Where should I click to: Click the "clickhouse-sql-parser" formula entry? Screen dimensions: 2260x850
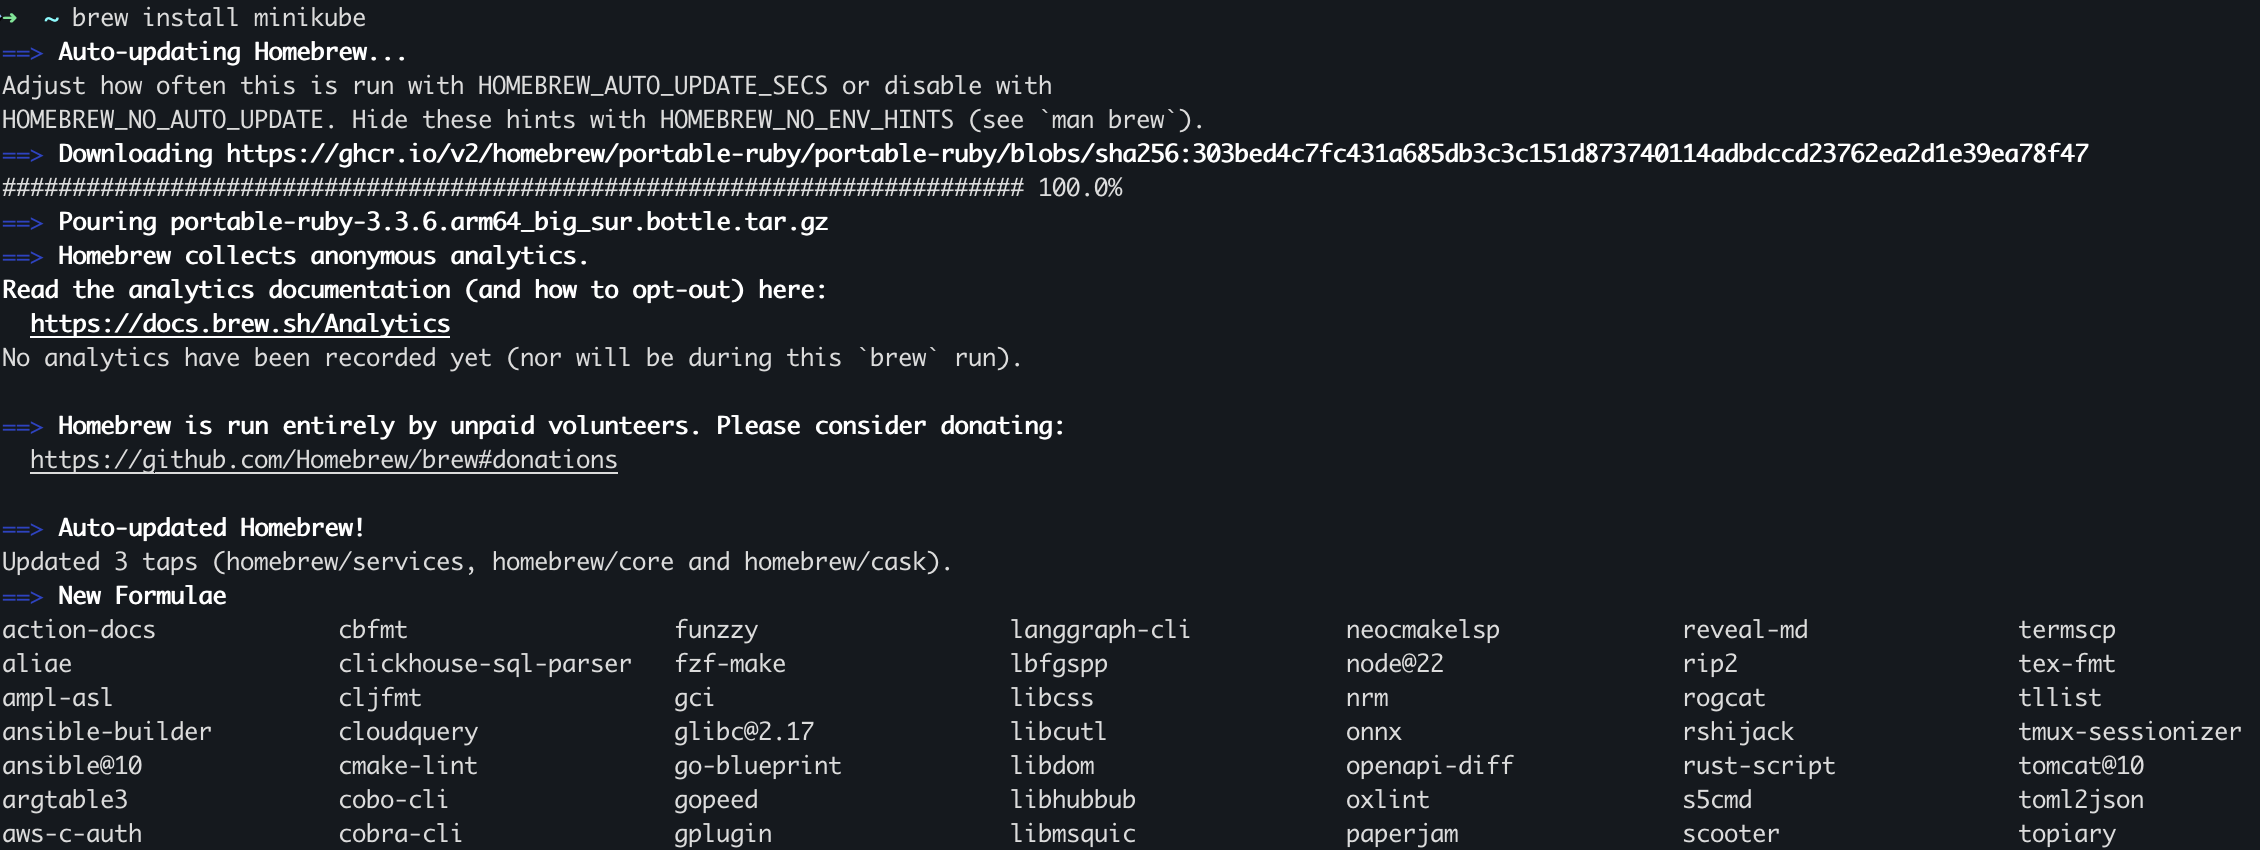[485, 664]
